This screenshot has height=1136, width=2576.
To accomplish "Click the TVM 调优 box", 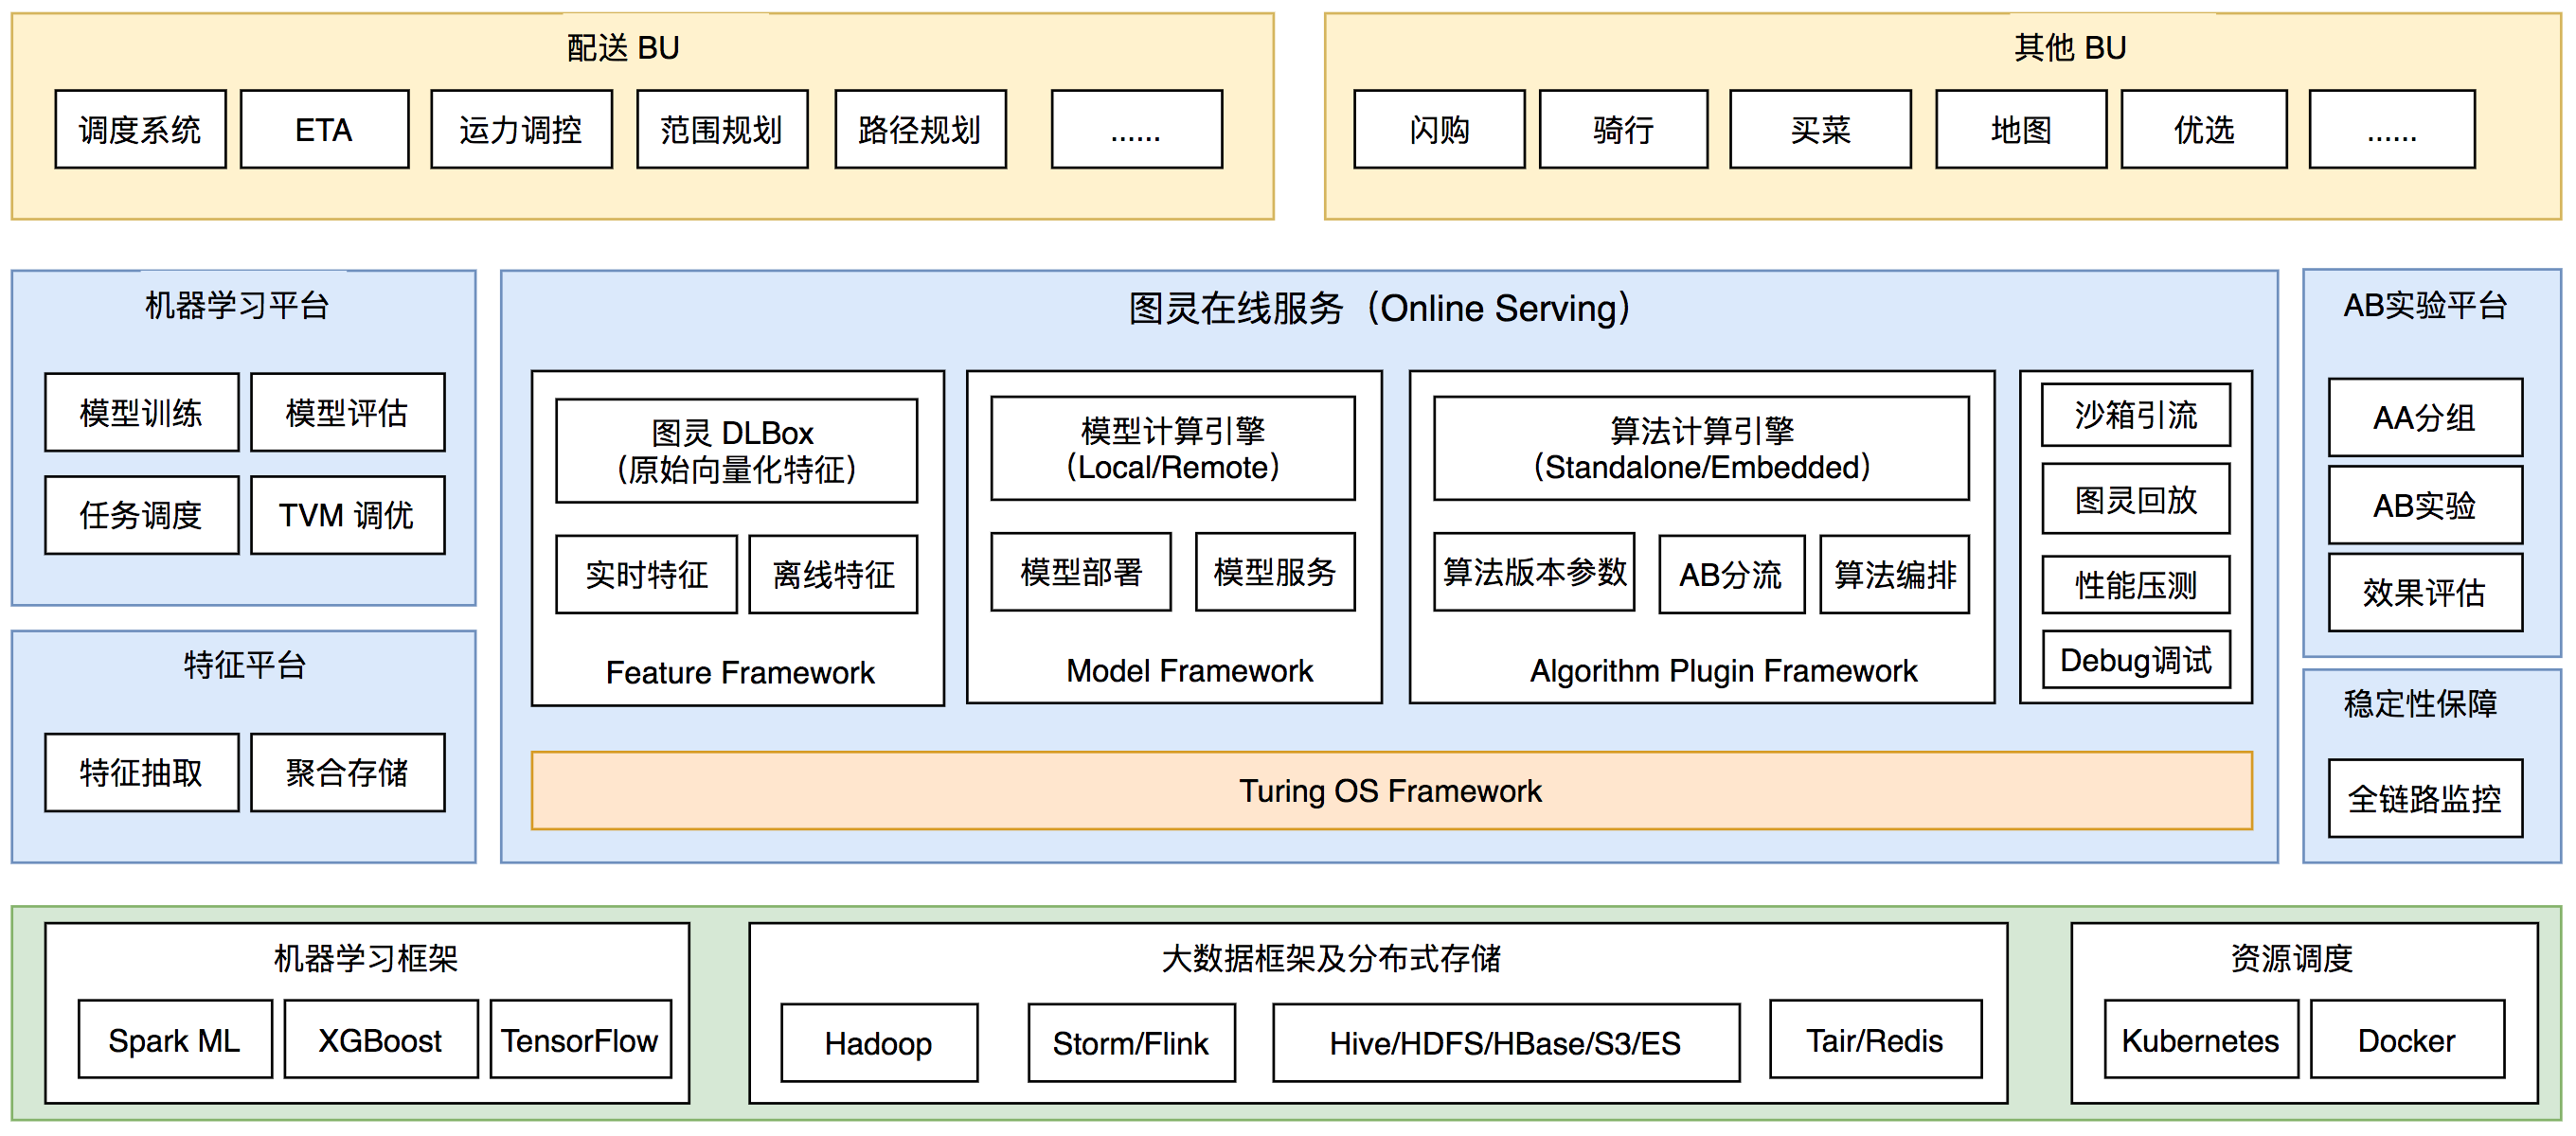I will click(347, 516).
